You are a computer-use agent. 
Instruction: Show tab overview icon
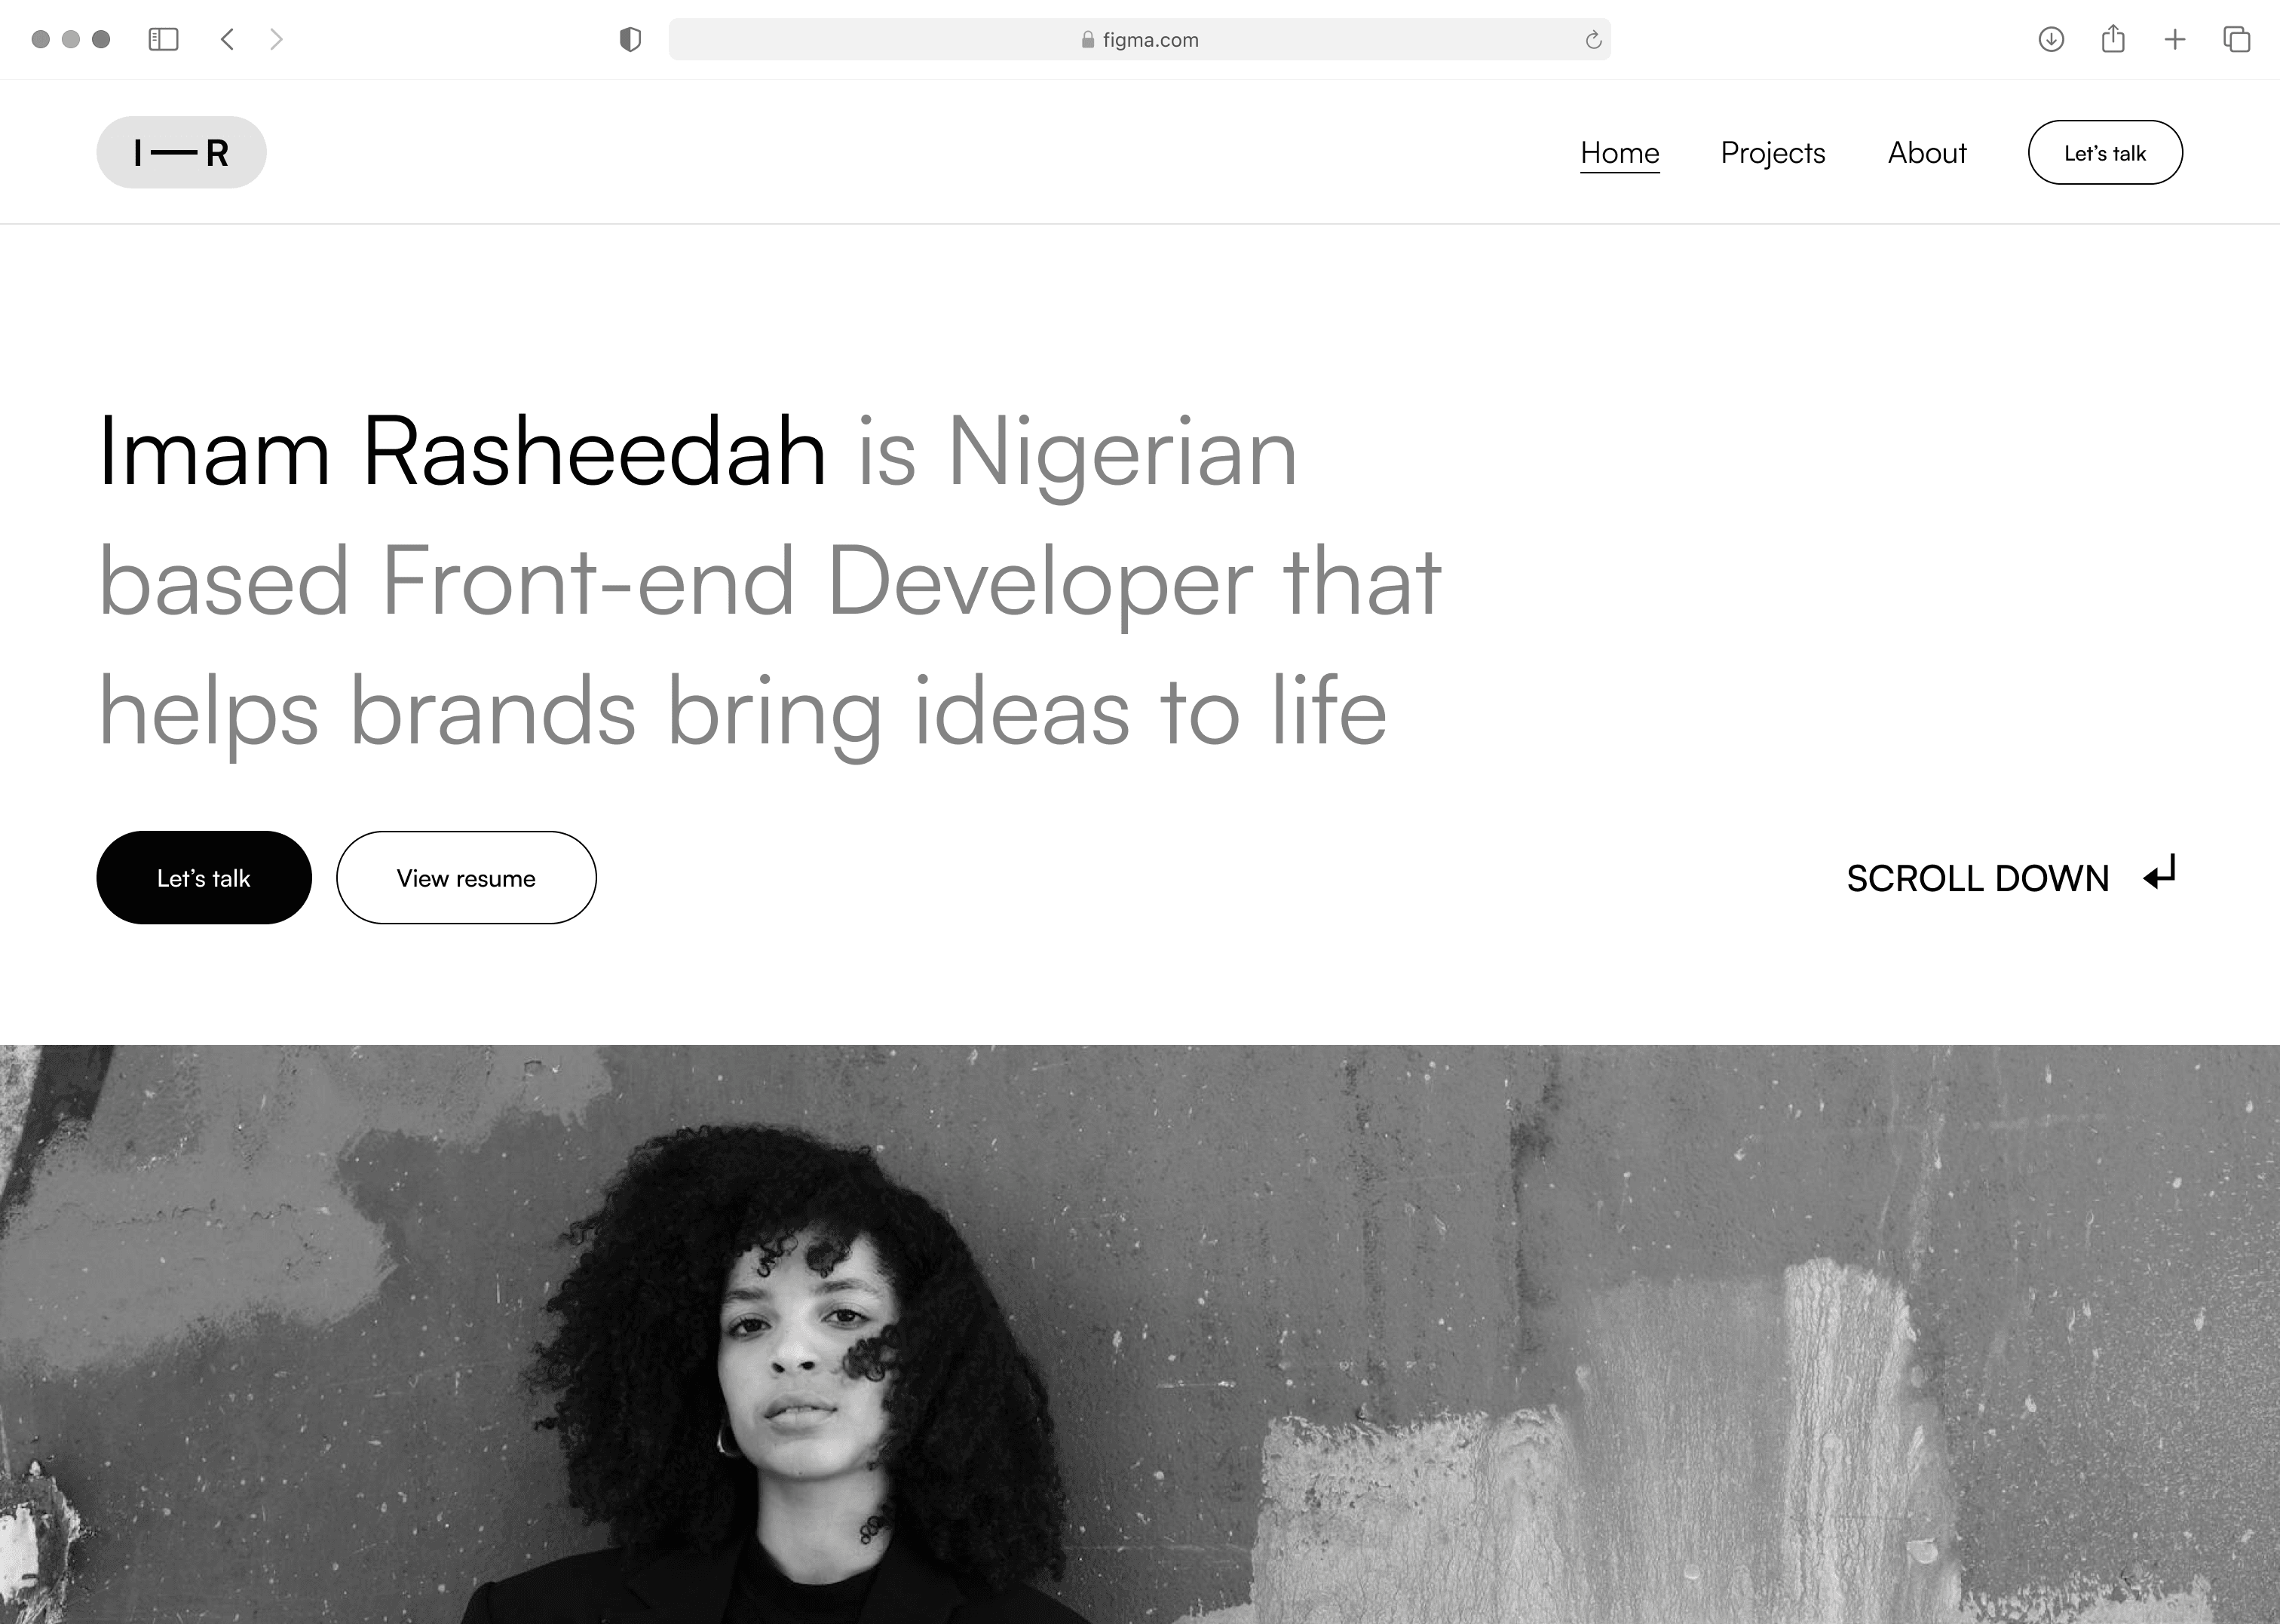click(2237, 39)
